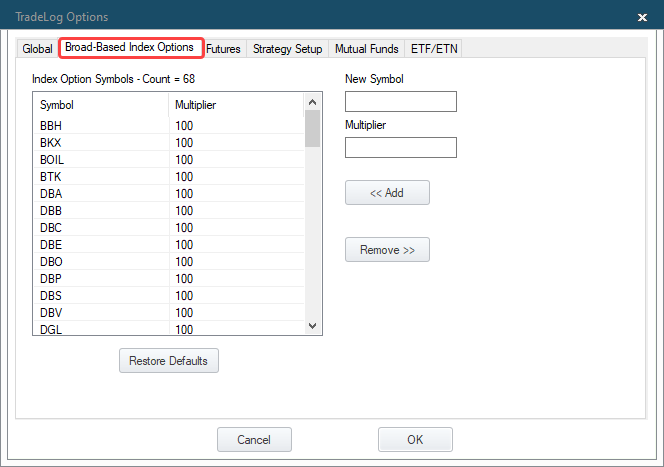Select the DBS symbol row
The width and height of the screenshot is (664, 467).
click(169, 296)
